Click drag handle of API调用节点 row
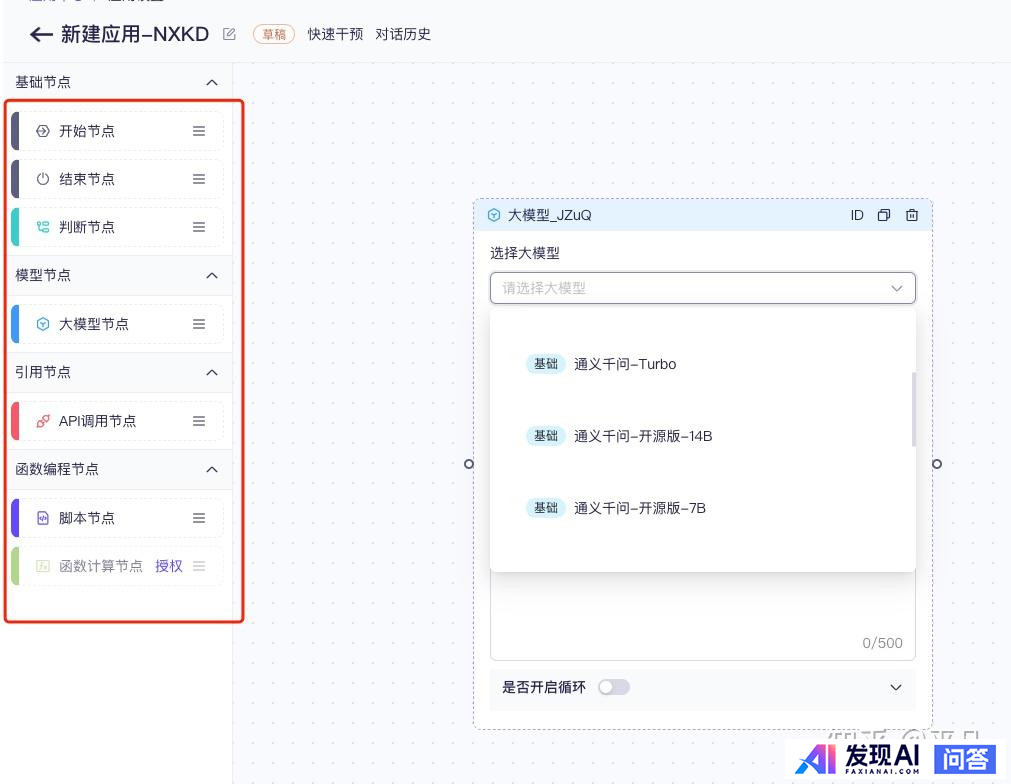 click(x=199, y=421)
